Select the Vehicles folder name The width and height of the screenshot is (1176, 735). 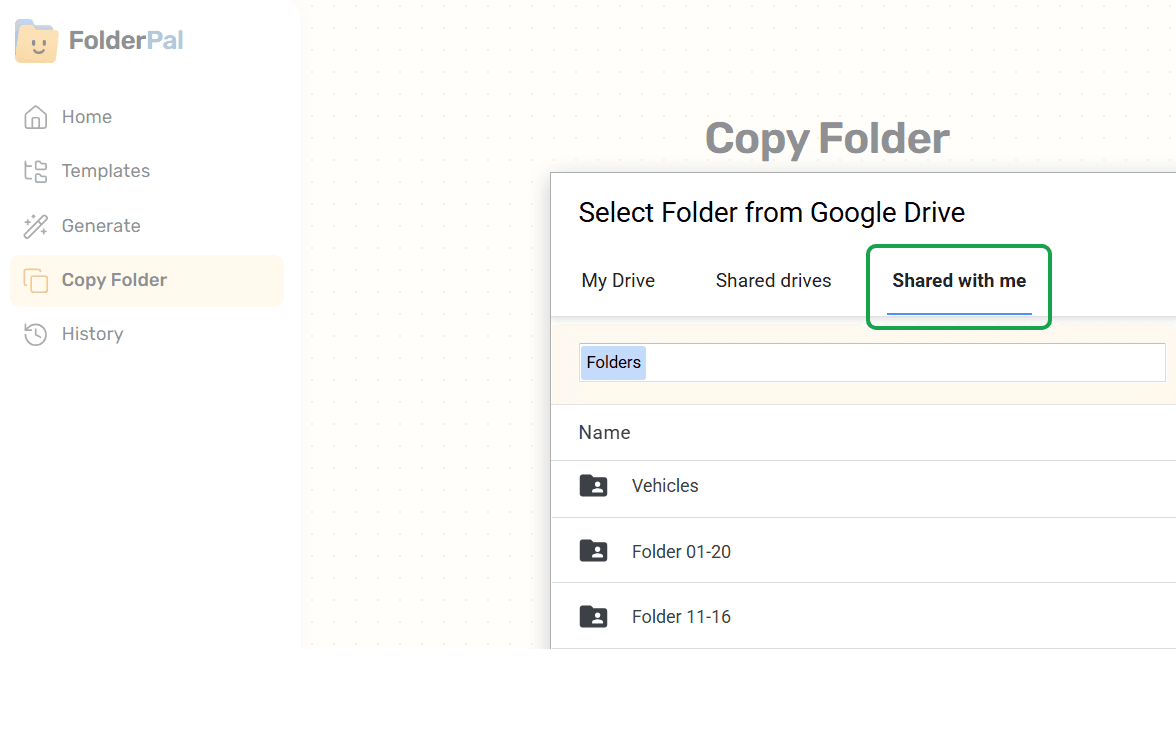(x=665, y=486)
